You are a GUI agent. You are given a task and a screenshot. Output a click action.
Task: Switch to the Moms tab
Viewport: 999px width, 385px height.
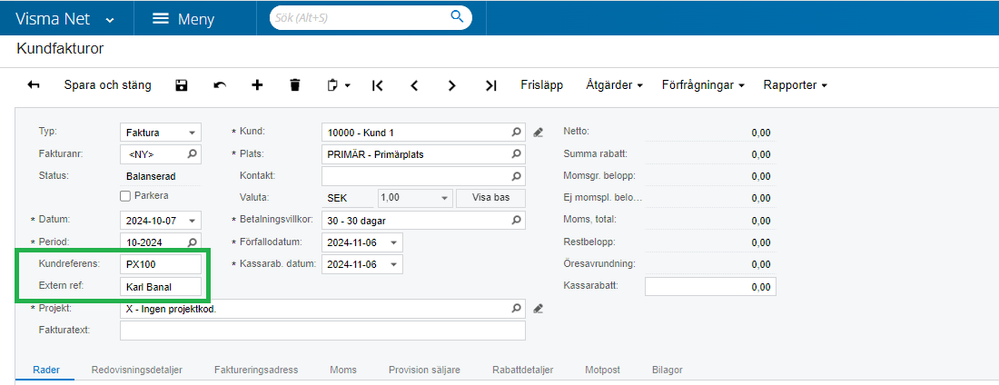[x=343, y=370]
